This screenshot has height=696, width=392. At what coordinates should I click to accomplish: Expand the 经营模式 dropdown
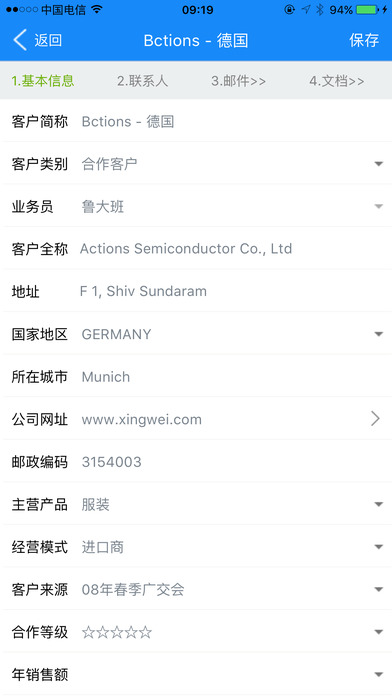pyautogui.click(x=378, y=547)
